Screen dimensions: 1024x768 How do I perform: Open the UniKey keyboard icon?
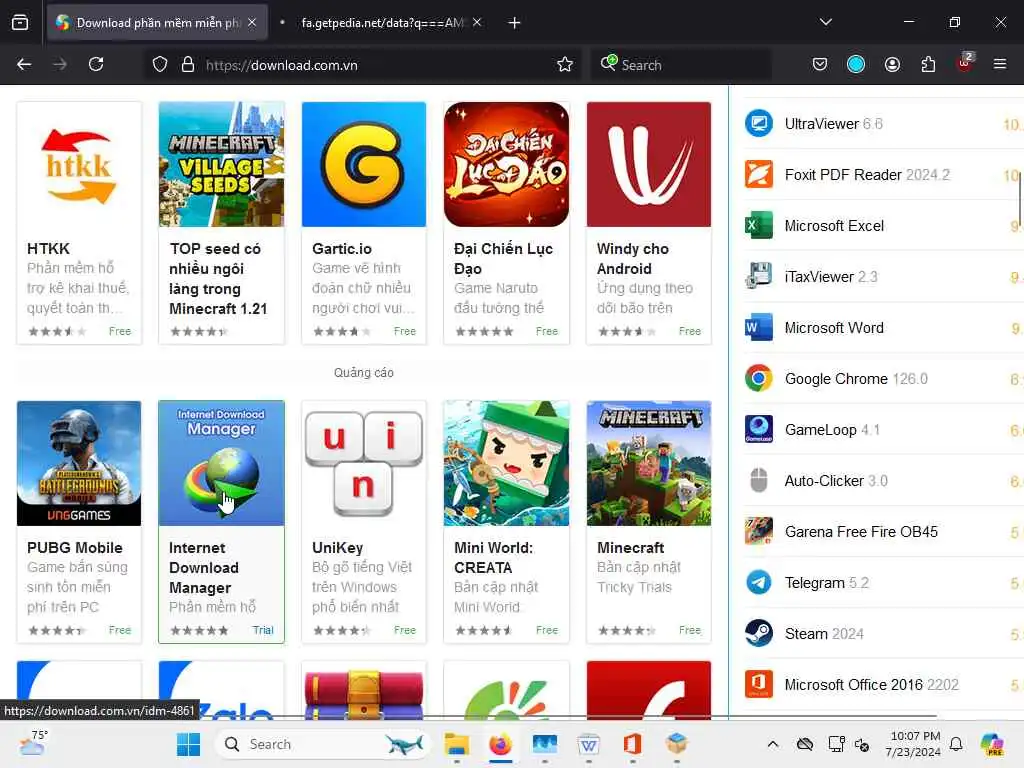click(364, 463)
